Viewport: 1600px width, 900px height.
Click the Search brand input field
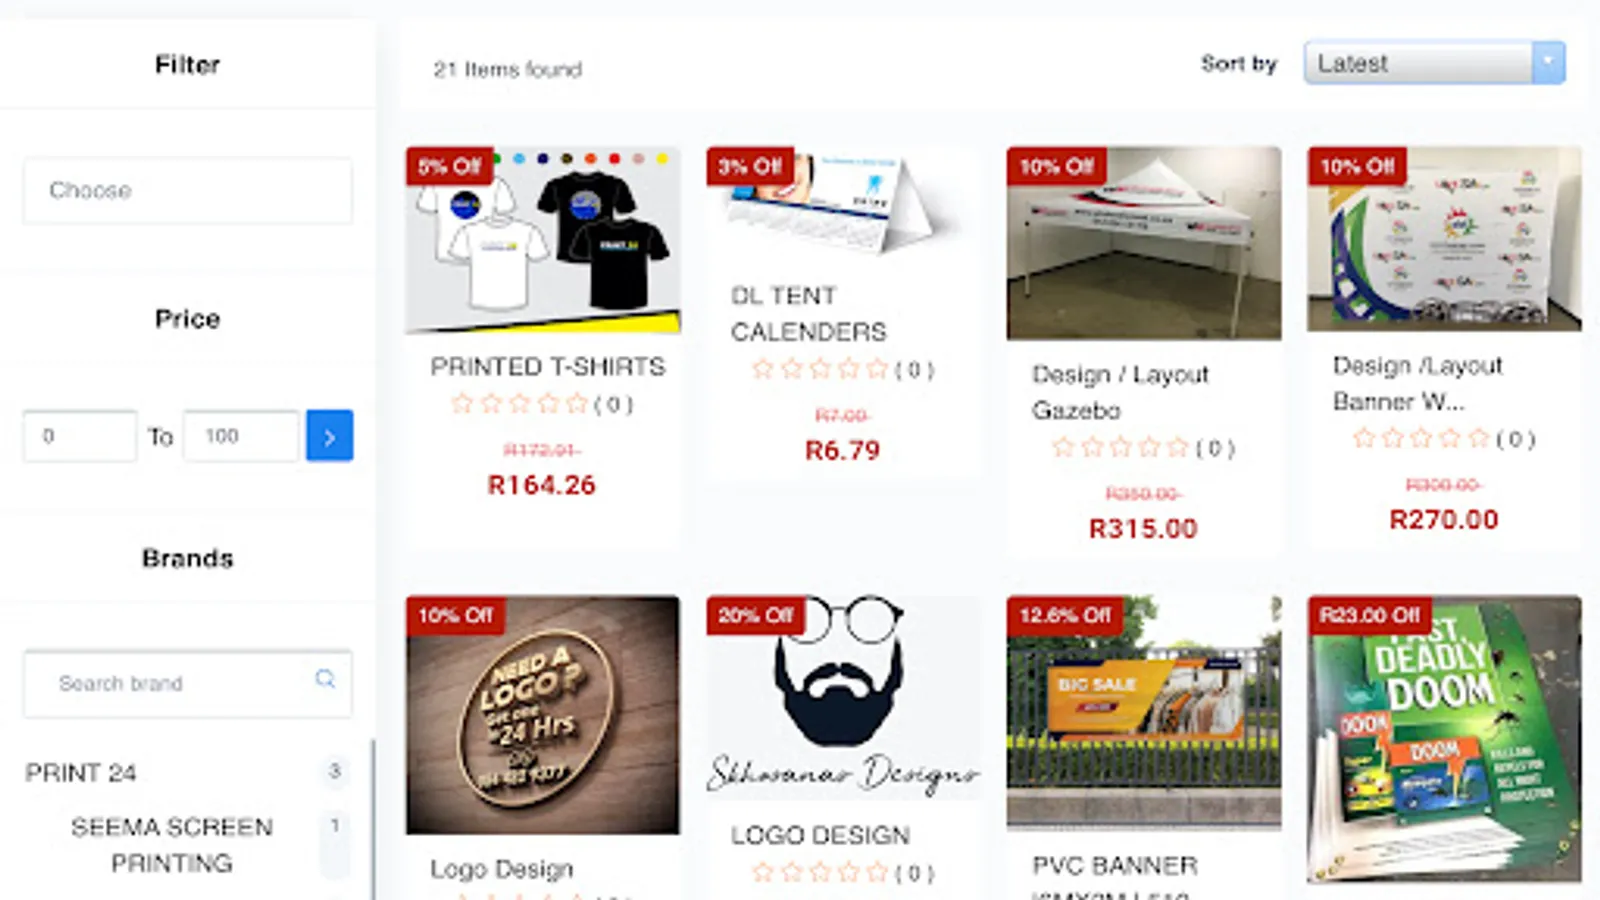(188, 684)
